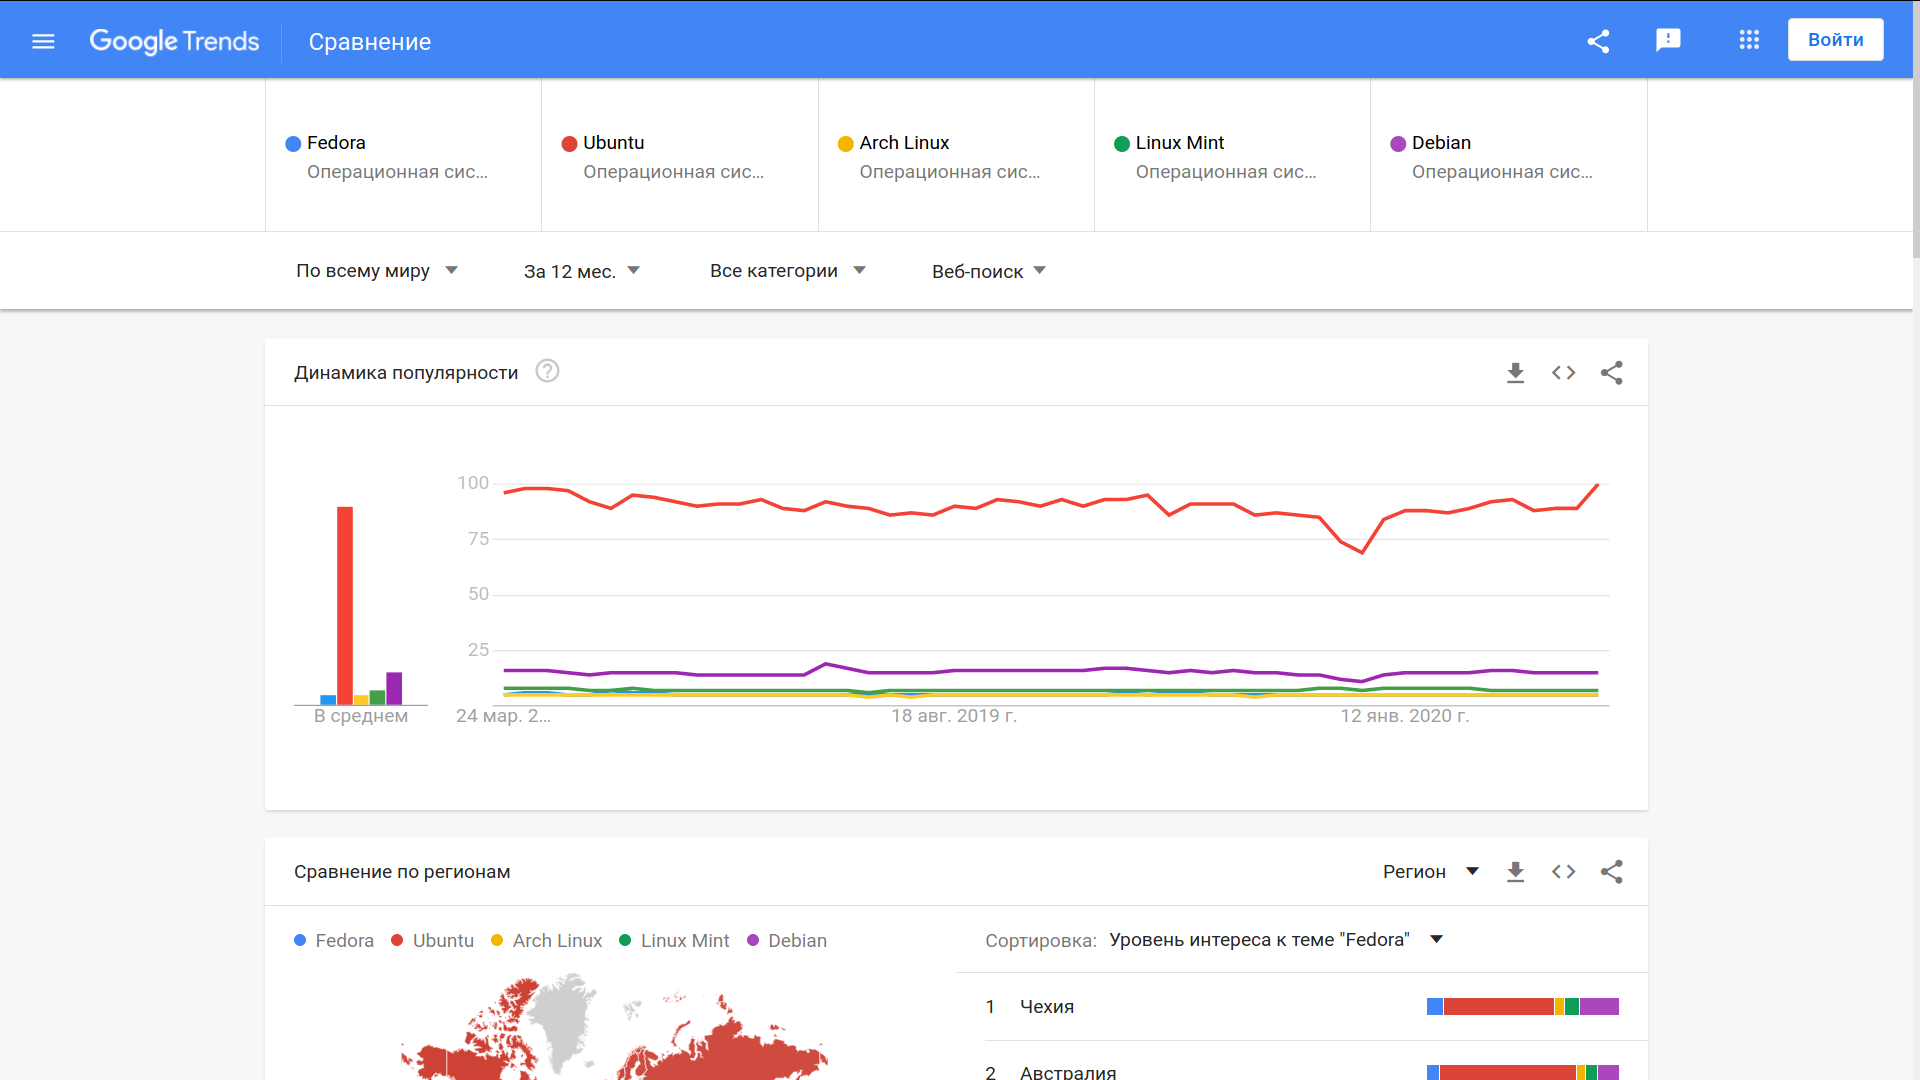Click the В среднем label under the bars
The image size is (1920, 1080).
[x=361, y=716]
